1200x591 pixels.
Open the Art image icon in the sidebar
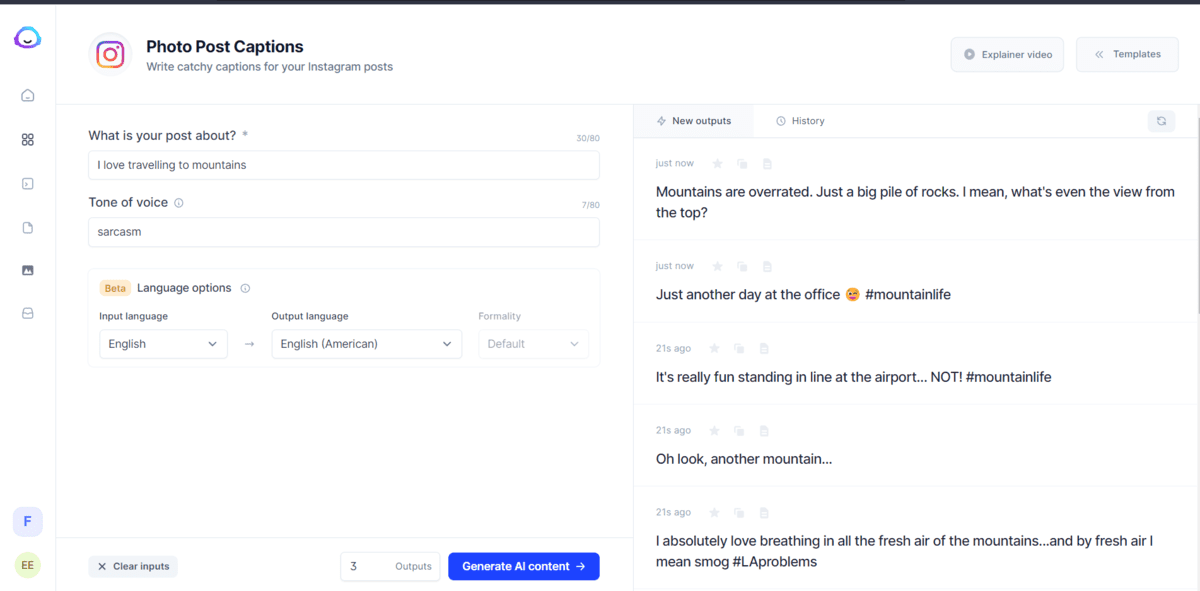point(28,270)
